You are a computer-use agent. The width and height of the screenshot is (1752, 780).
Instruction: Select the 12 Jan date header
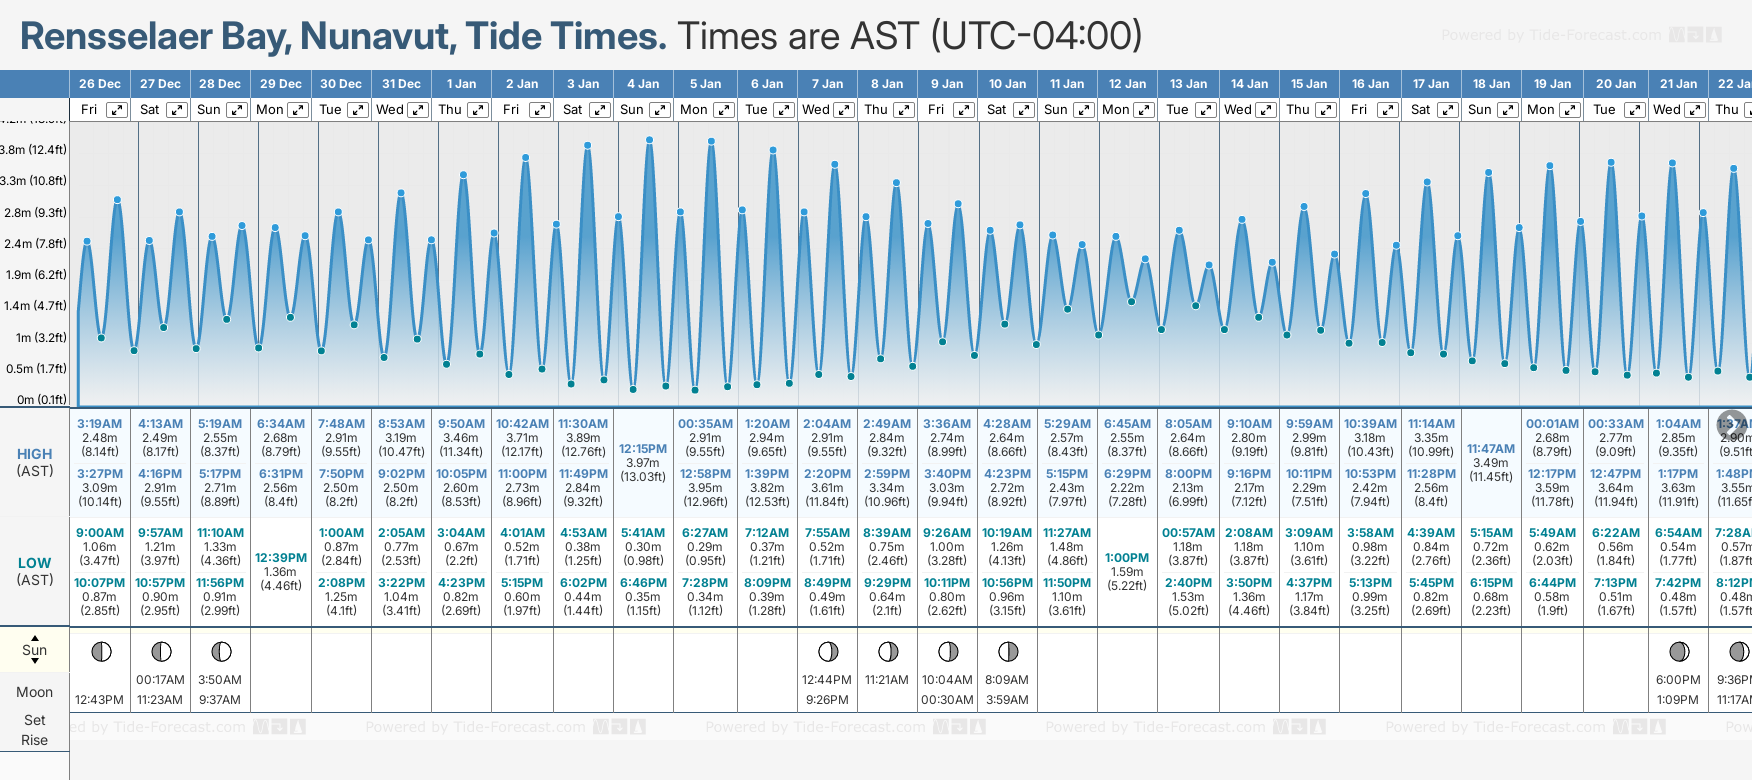[x=1127, y=84]
